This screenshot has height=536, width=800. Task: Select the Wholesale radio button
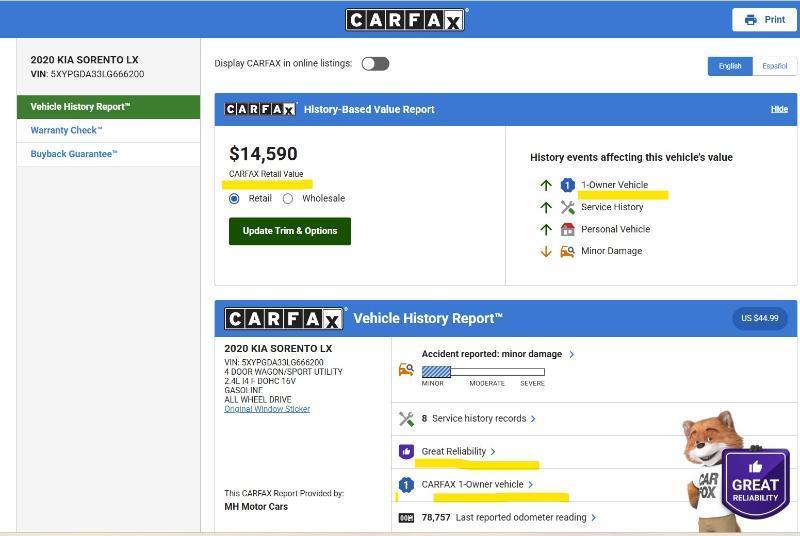[288, 199]
